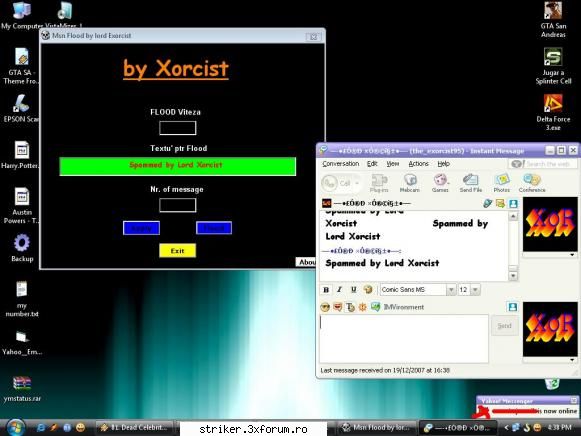
Task: Open the GTA San Andreas desktop icon
Action: tap(553, 20)
